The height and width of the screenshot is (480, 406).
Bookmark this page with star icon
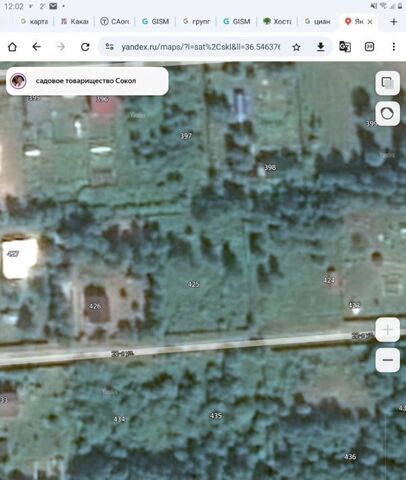pyautogui.click(x=296, y=47)
